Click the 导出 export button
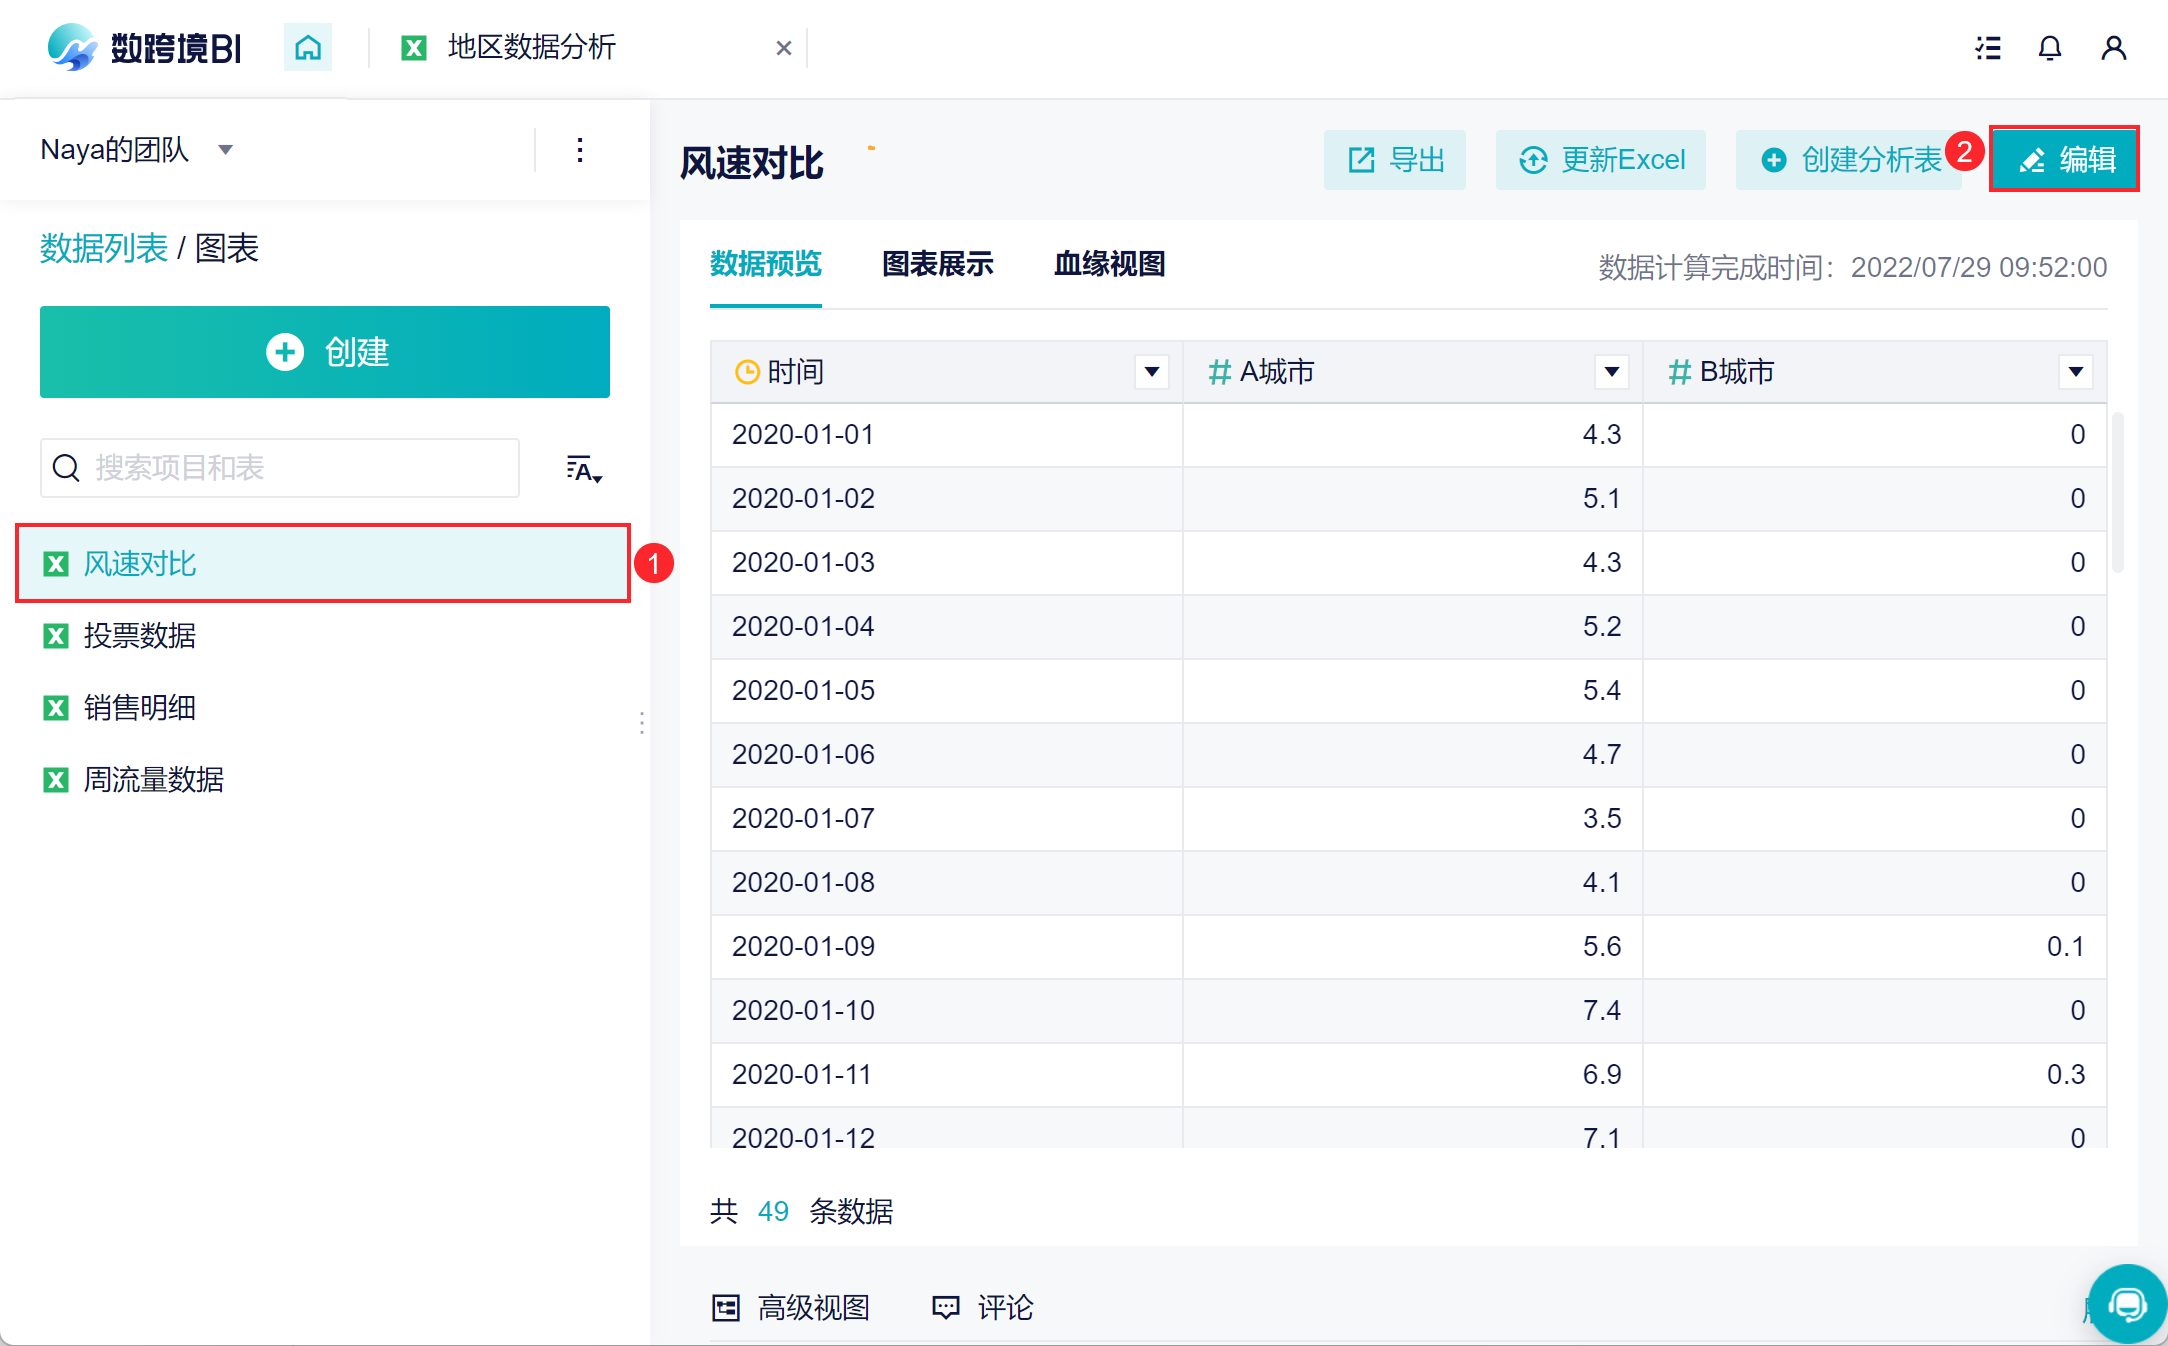Screen dimensions: 2168x1346 [x=1395, y=160]
